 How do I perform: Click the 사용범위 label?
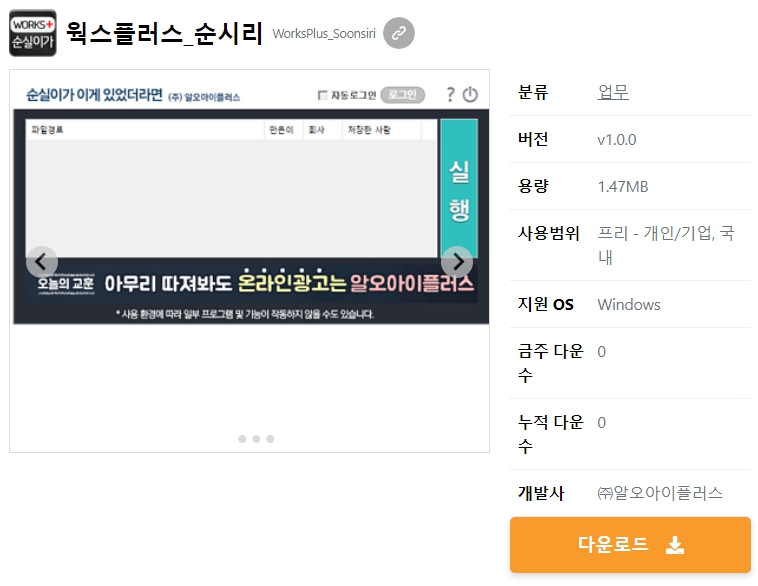[x=548, y=234]
